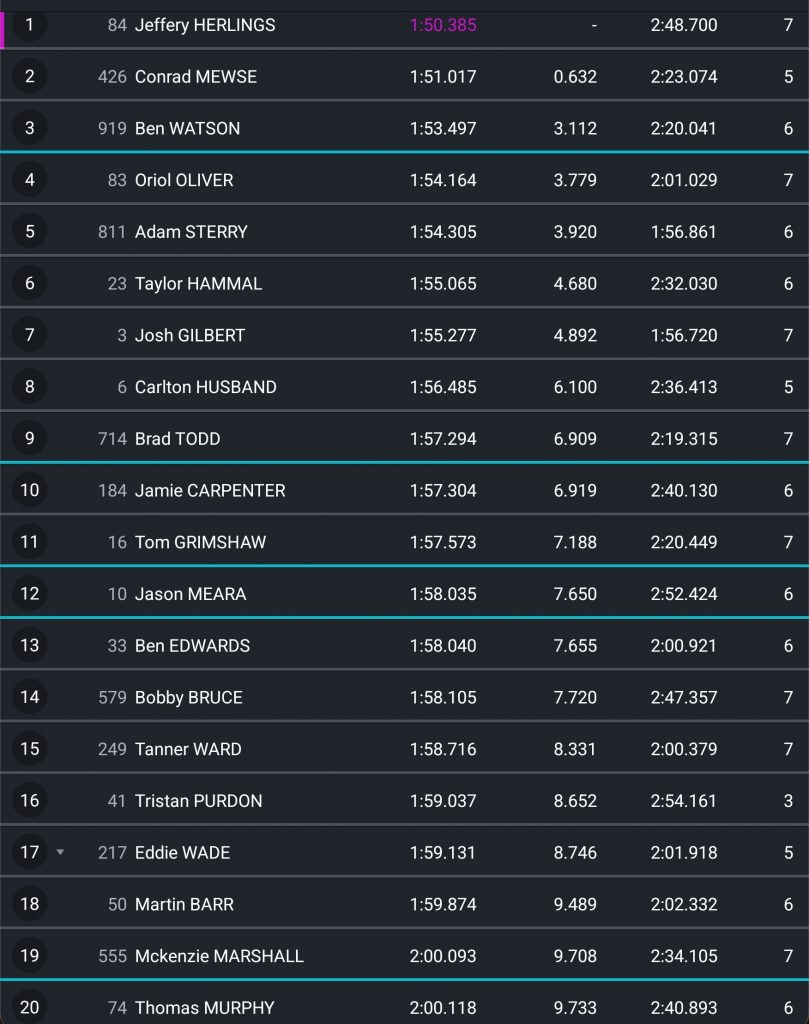Viewport: 809px width, 1024px height.
Task: Click the position 16 circle badge
Action: (x=30, y=800)
